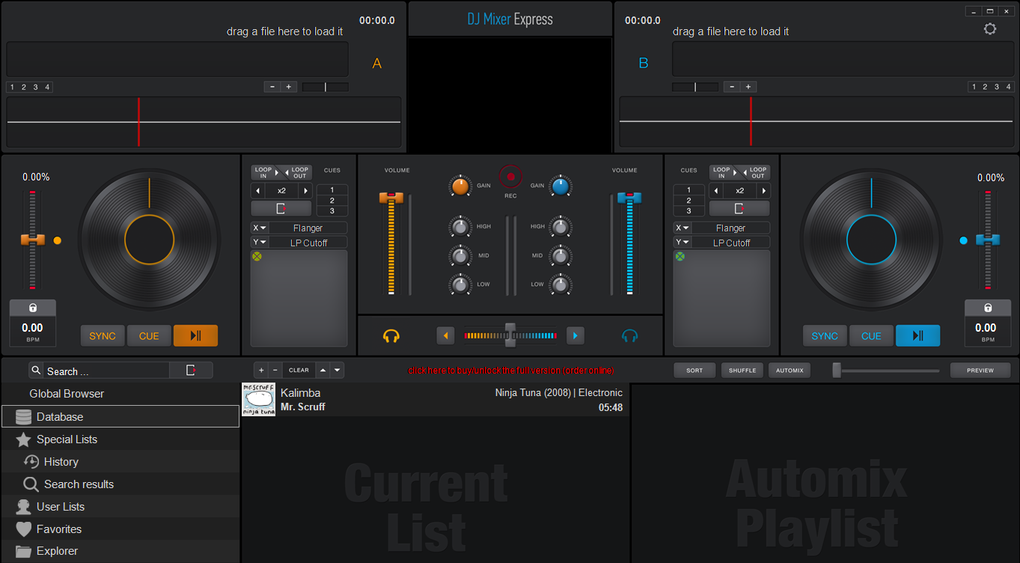Screen dimensions: 1020x563
Task: Click deck A volume fader handle
Action: tap(391, 198)
